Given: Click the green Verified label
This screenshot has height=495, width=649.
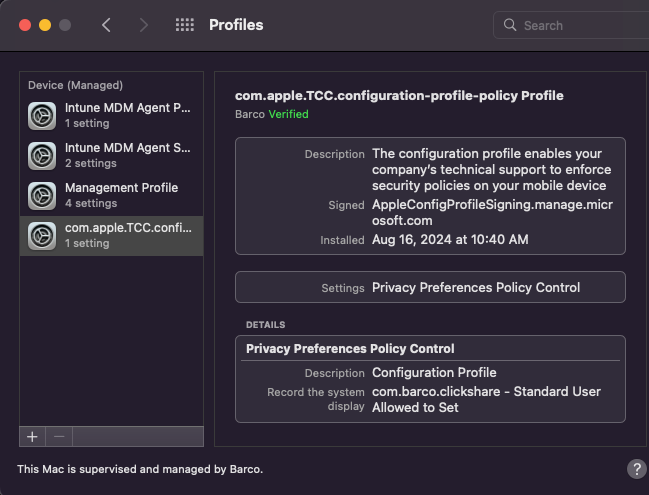Looking at the screenshot, I should 288,114.
